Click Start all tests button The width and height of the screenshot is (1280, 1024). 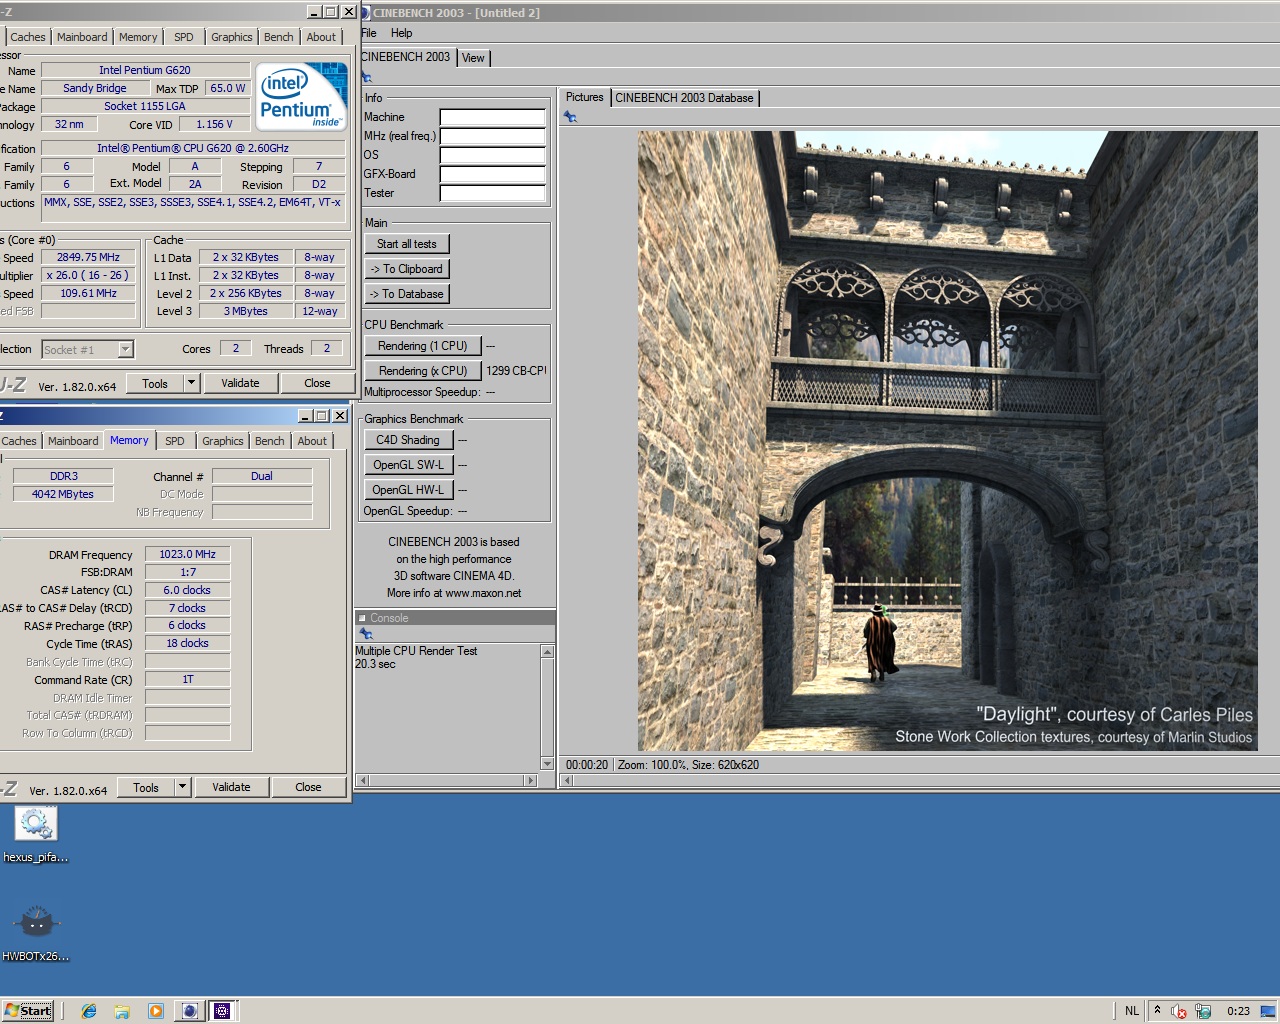coord(407,244)
